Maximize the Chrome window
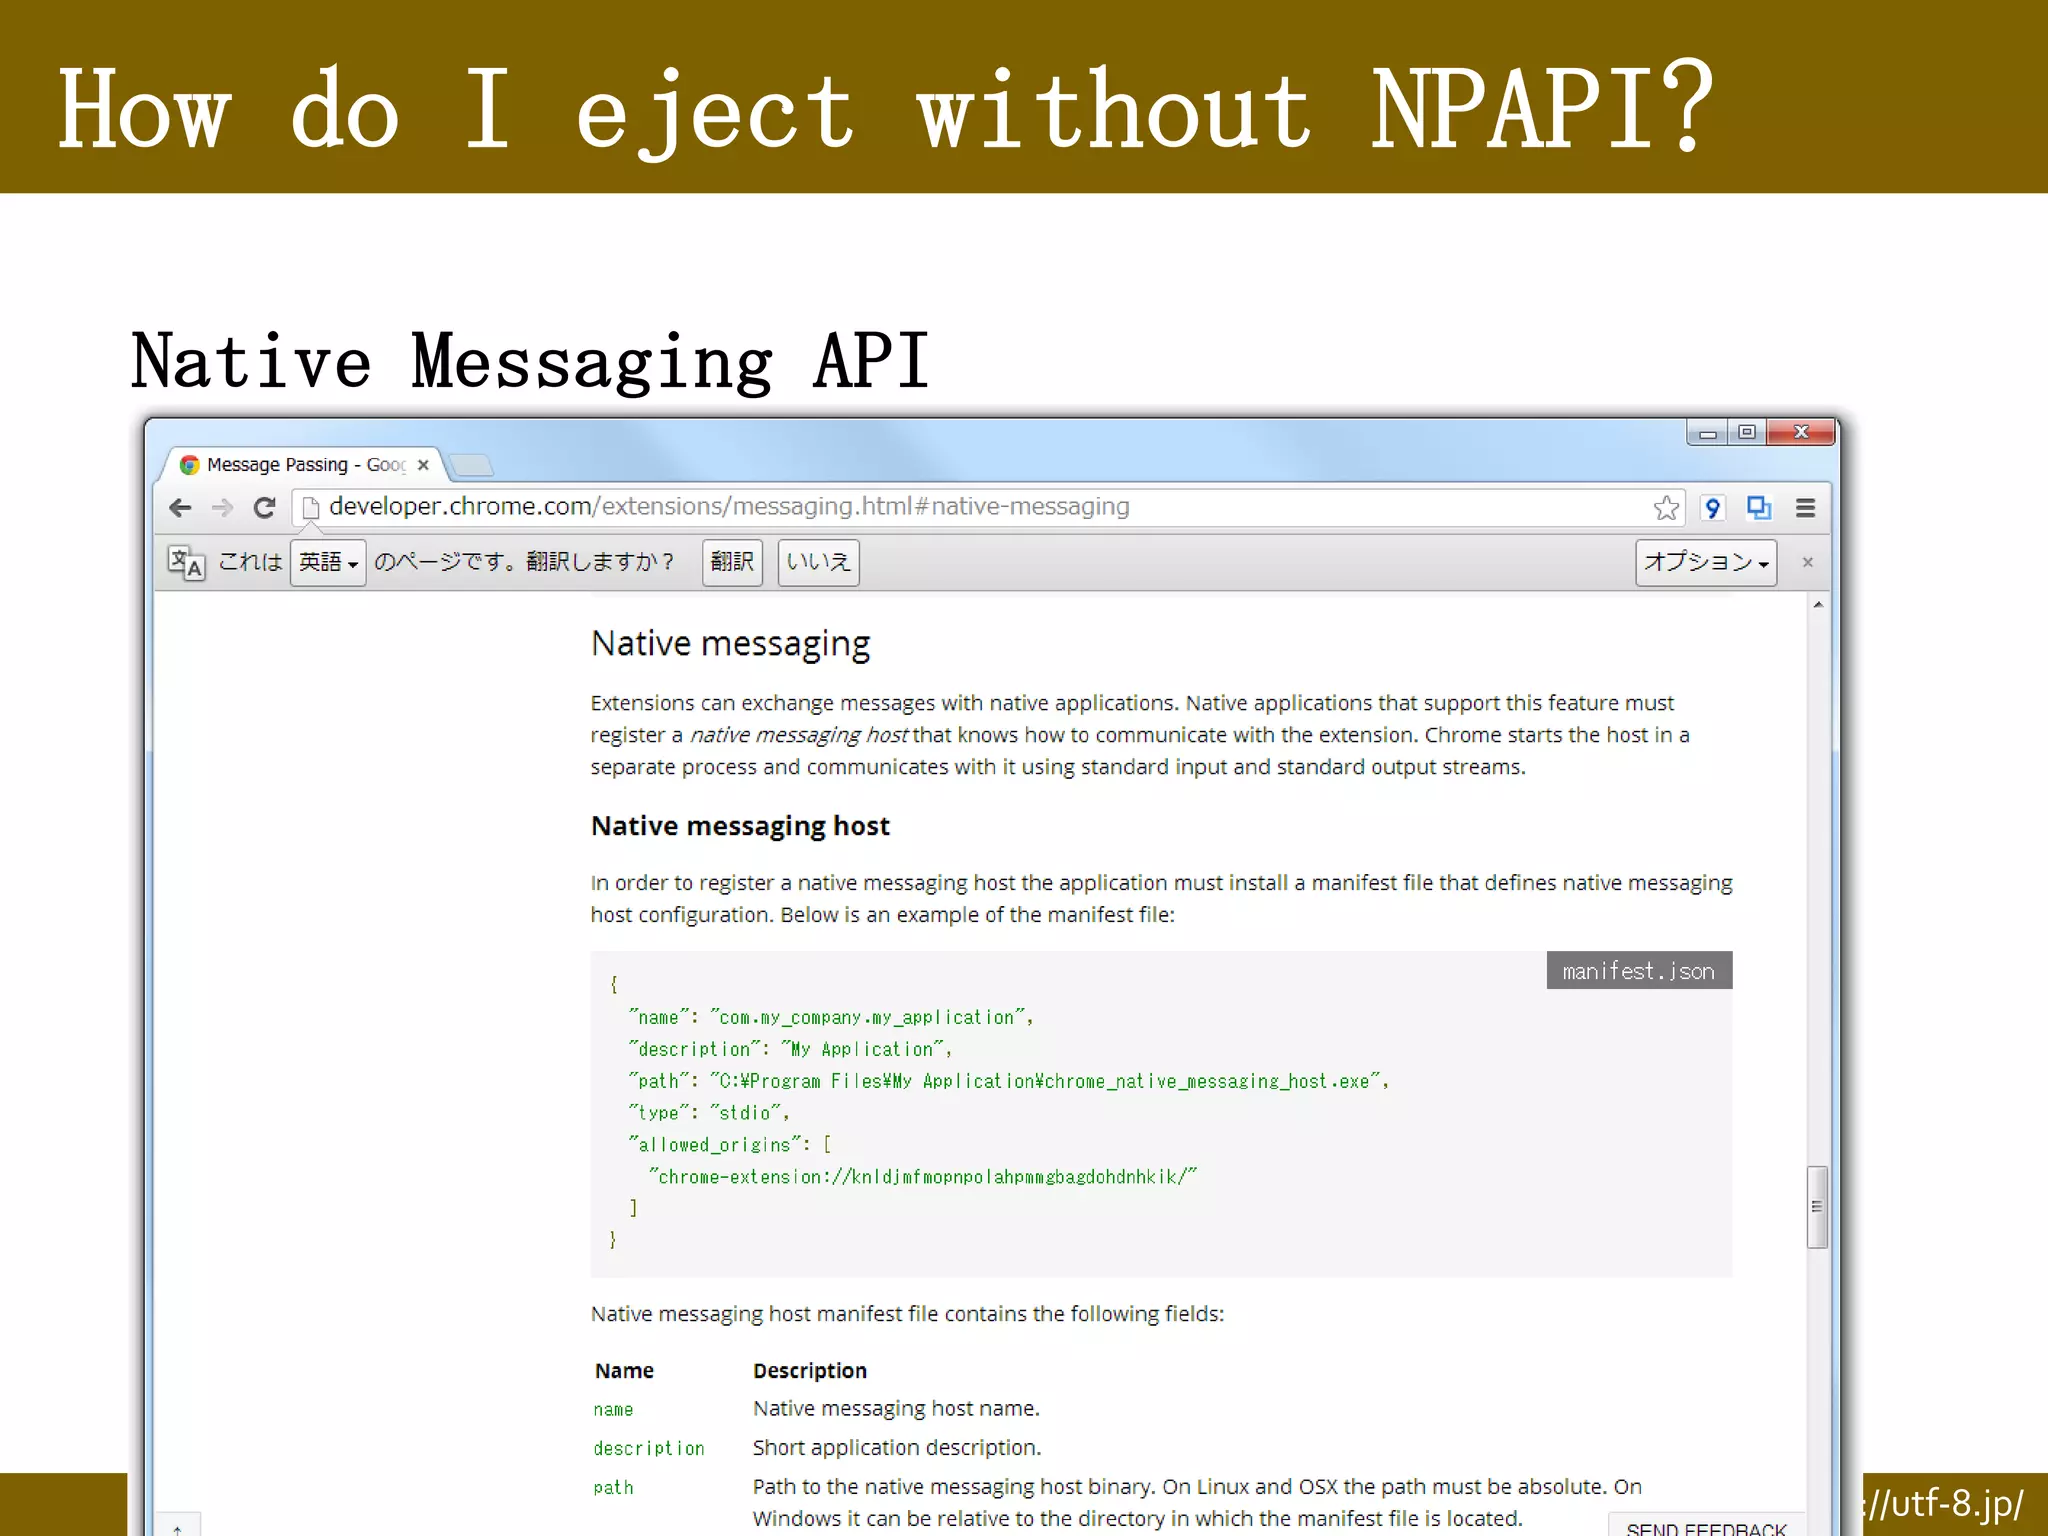The height and width of the screenshot is (1536, 2048). [1747, 433]
